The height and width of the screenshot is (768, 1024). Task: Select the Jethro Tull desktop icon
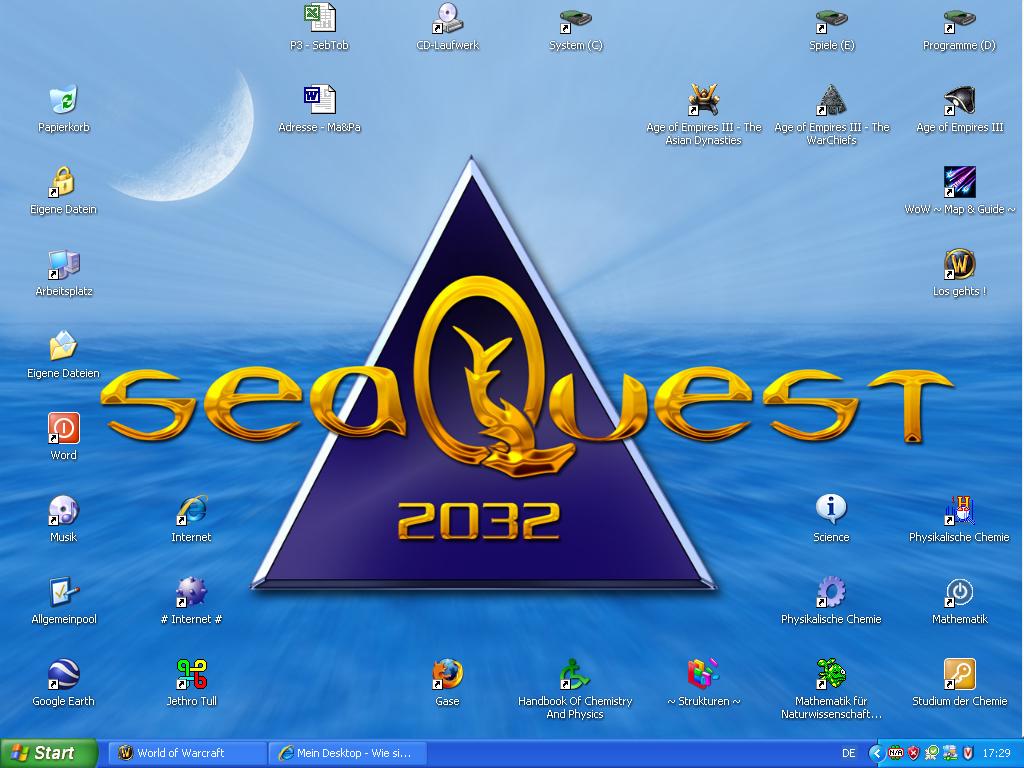click(x=191, y=675)
